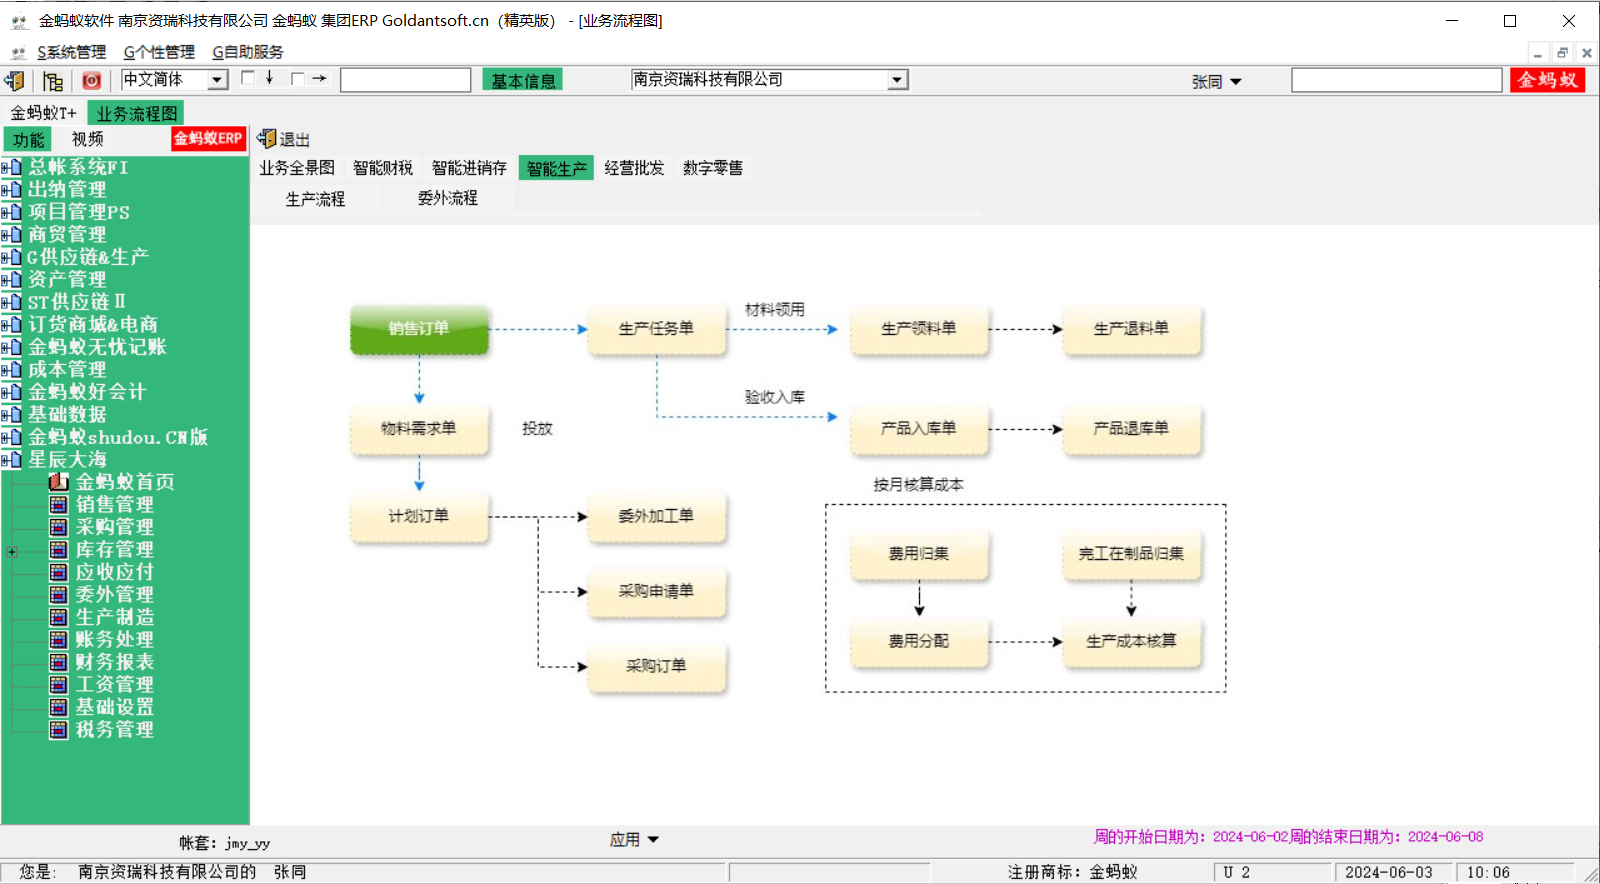1600x884 pixels.
Task: Click the module icon beside 基础设置
Action: [59, 707]
